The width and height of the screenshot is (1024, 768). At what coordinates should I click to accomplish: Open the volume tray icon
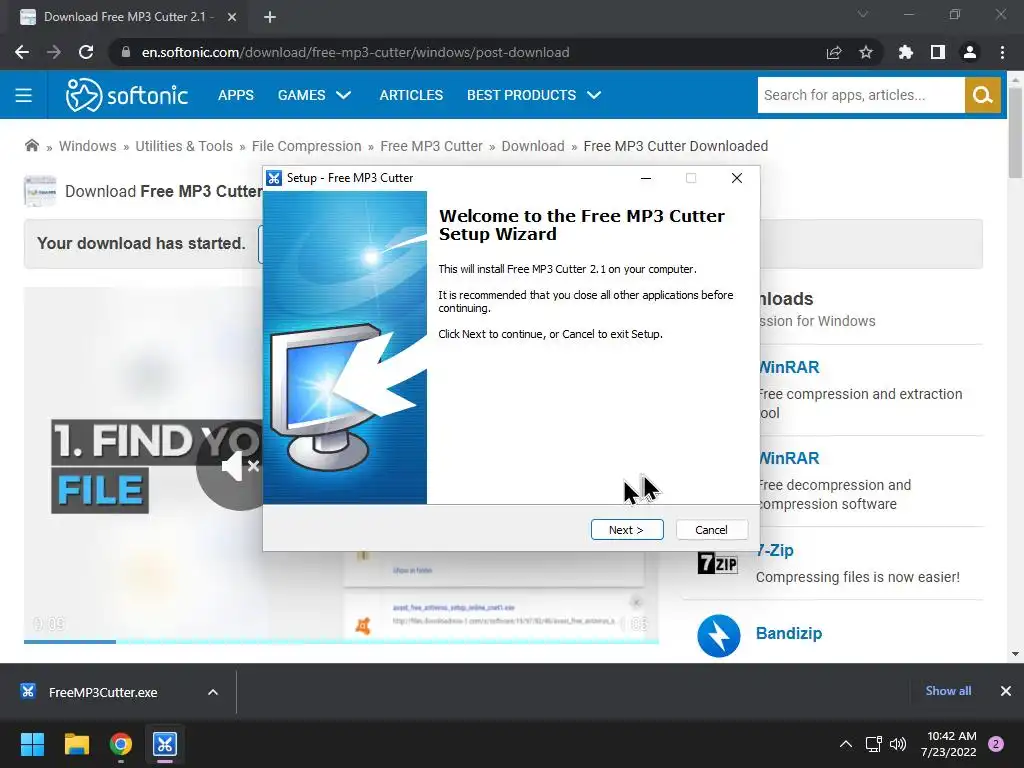[898, 744]
